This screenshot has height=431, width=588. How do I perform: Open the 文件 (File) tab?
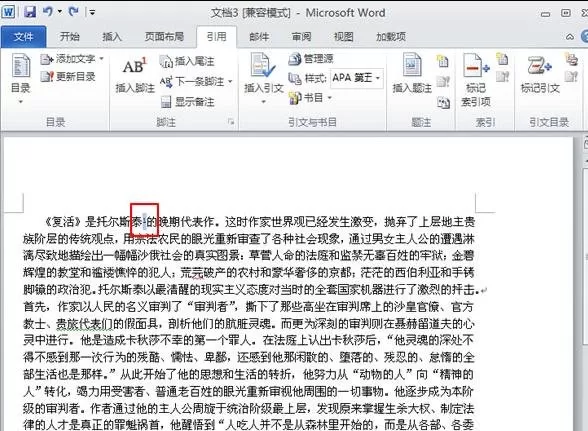[x=23, y=37]
